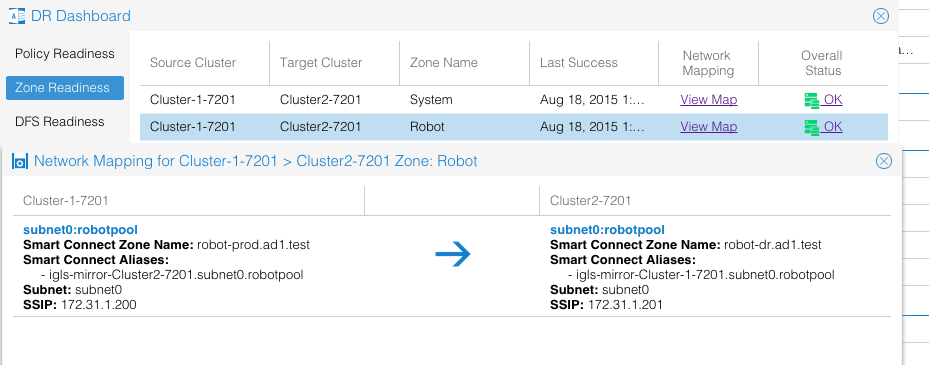Screen dimensions: 931x365
Task: Open View Map for the System zone
Action: pyautogui.click(x=708, y=100)
